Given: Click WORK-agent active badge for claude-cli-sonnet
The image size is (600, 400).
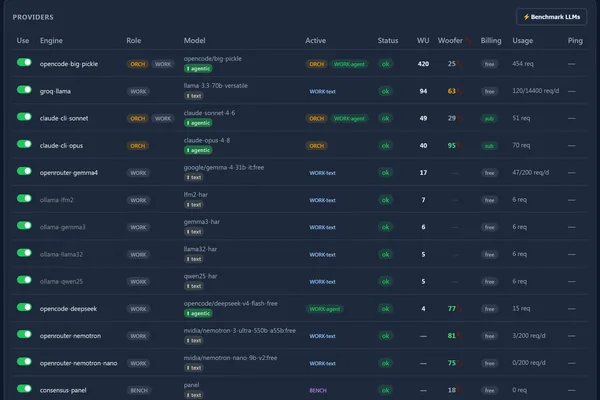Looking at the screenshot, I should point(349,119).
